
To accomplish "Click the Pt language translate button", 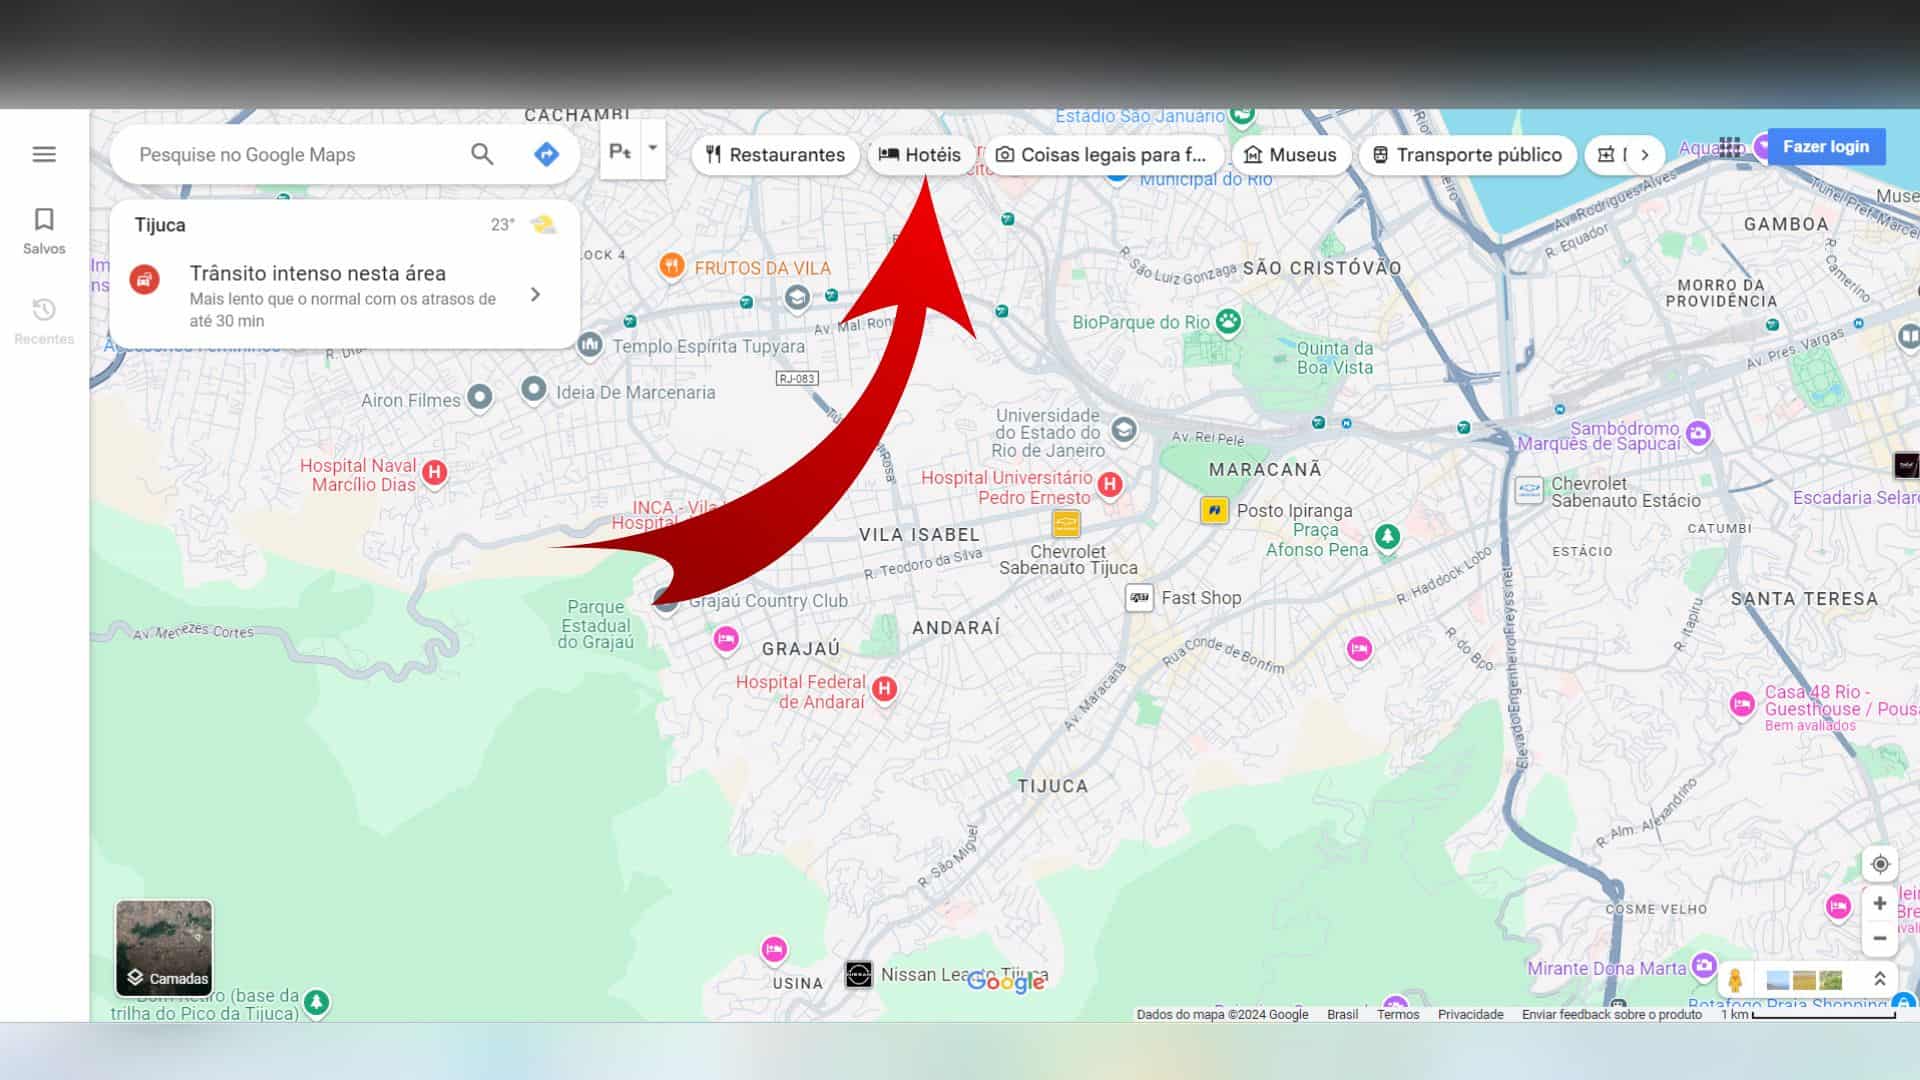I will (x=620, y=151).
